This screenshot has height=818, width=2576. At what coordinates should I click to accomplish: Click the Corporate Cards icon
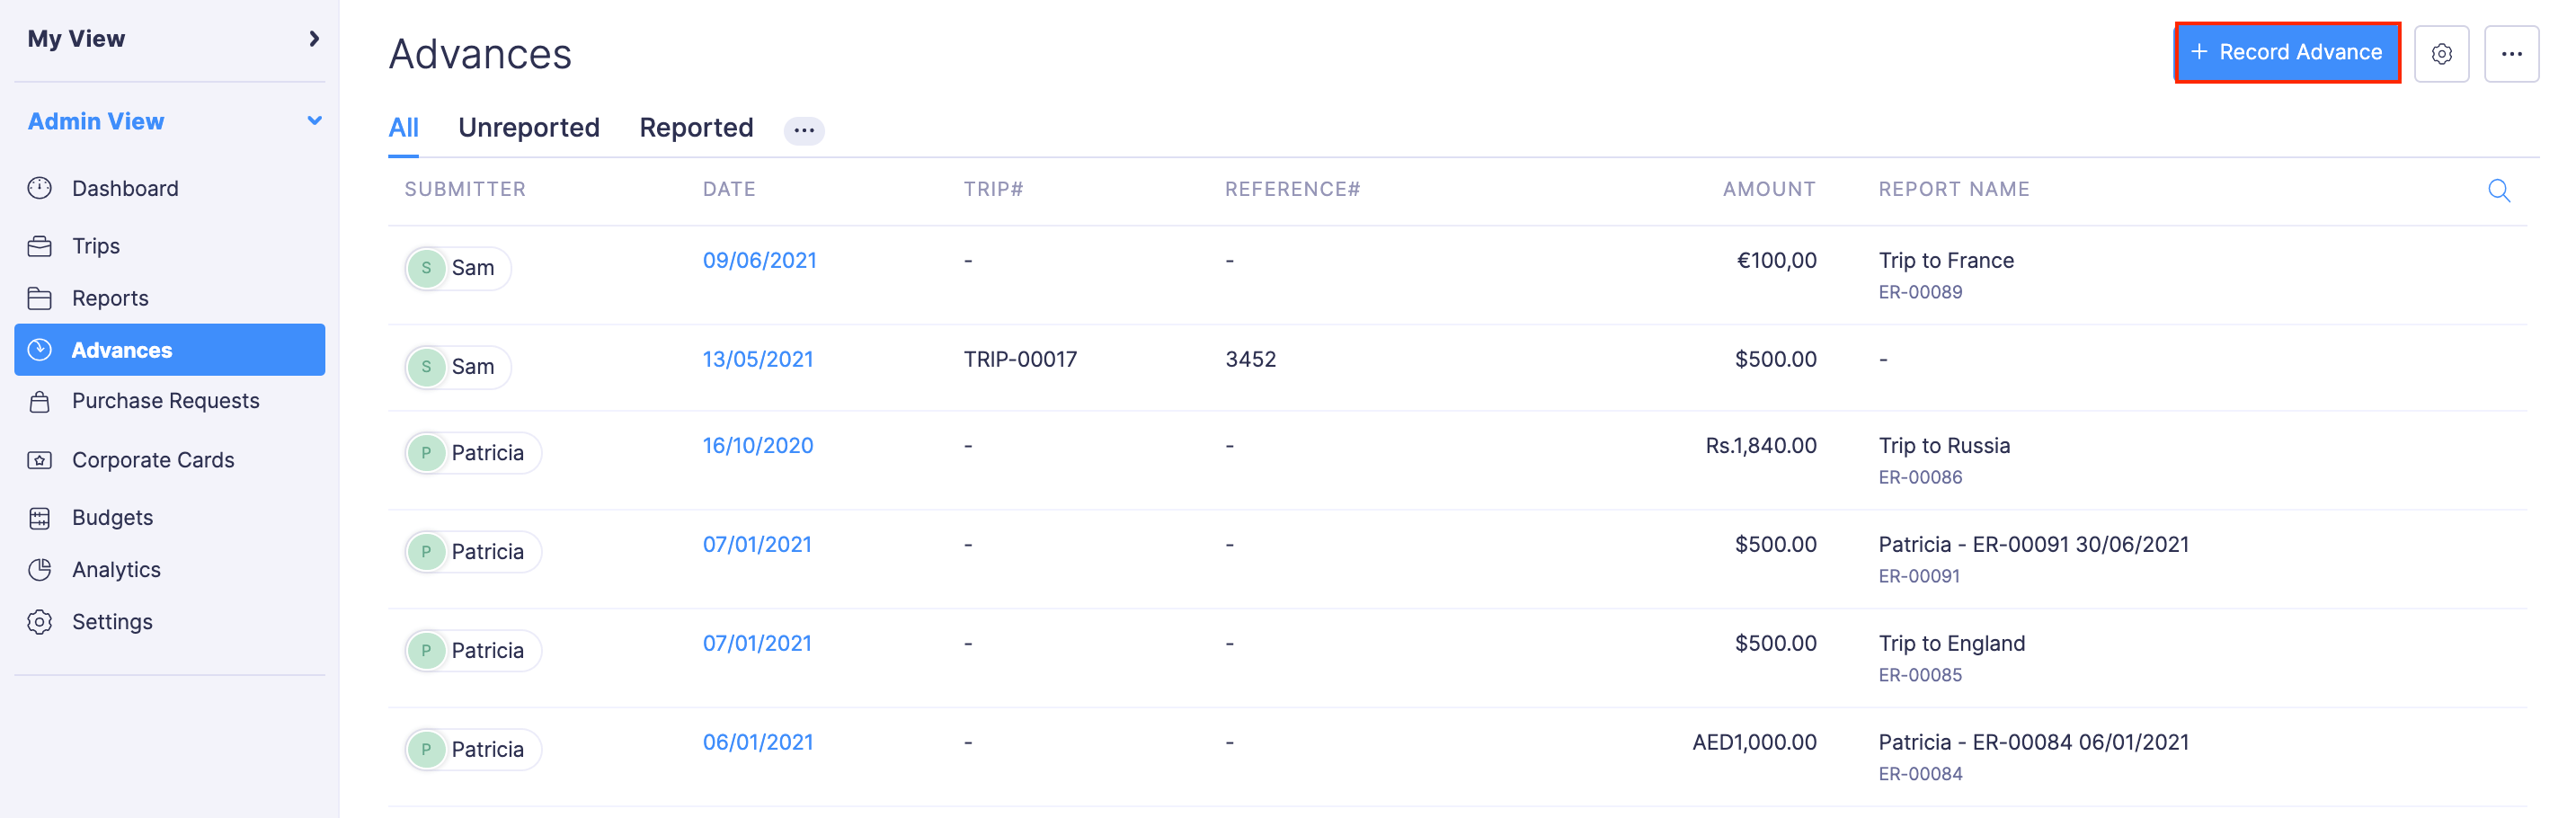point(40,460)
